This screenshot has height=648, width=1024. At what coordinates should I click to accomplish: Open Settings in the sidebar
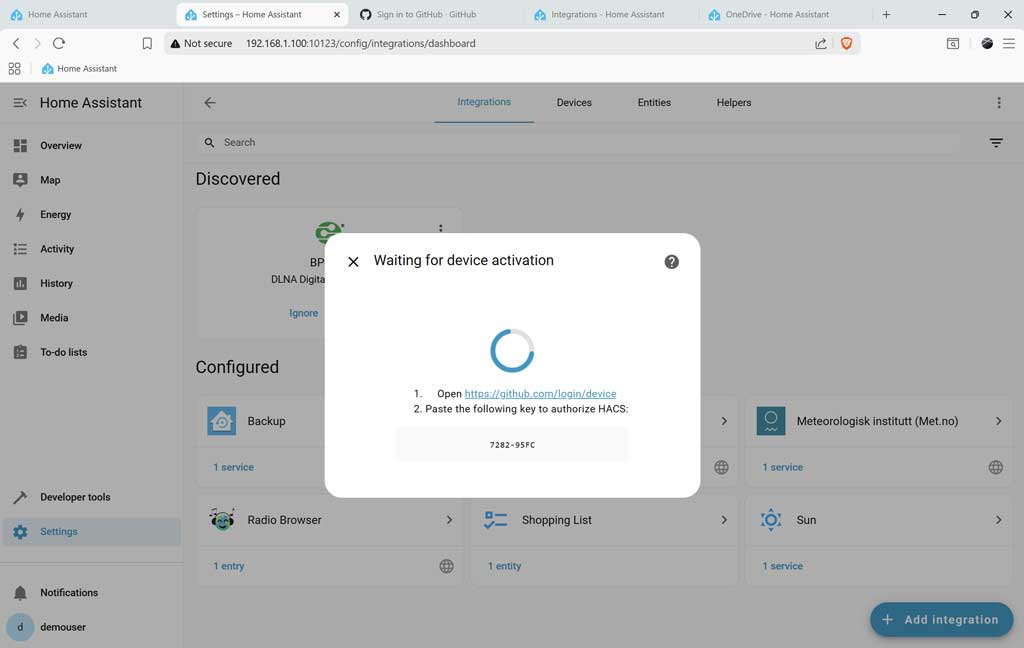click(x=91, y=532)
